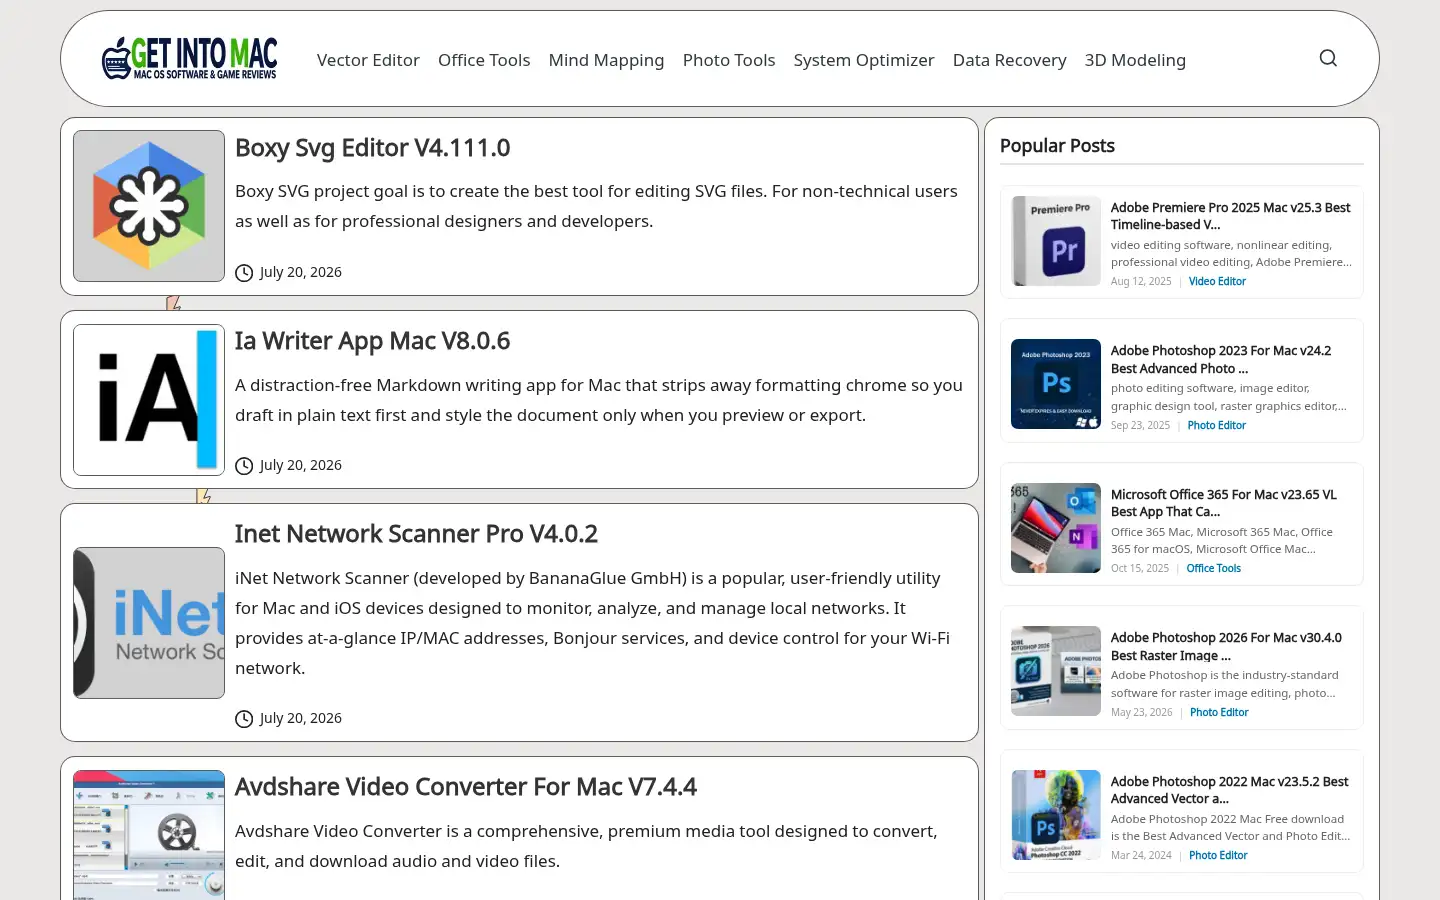This screenshot has width=1440, height=900.
Task: Open Adobe Photoshop 2026 For Mac post
Action: point(1226,646)
